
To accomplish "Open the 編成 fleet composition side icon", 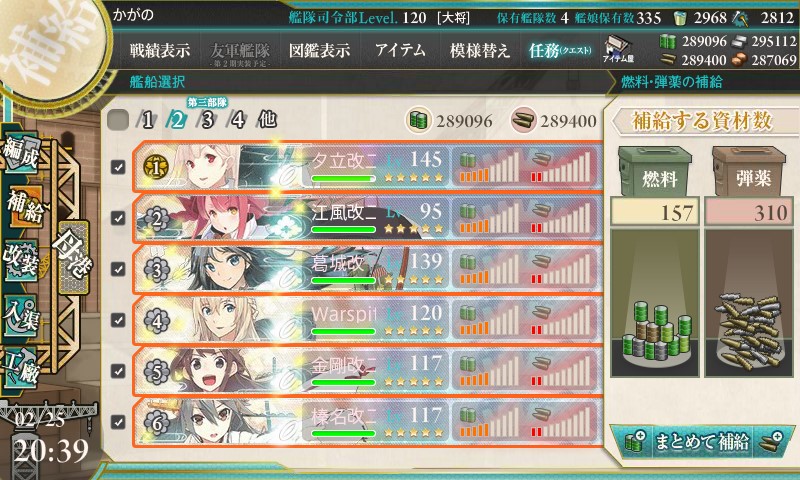I will [21, 153].
